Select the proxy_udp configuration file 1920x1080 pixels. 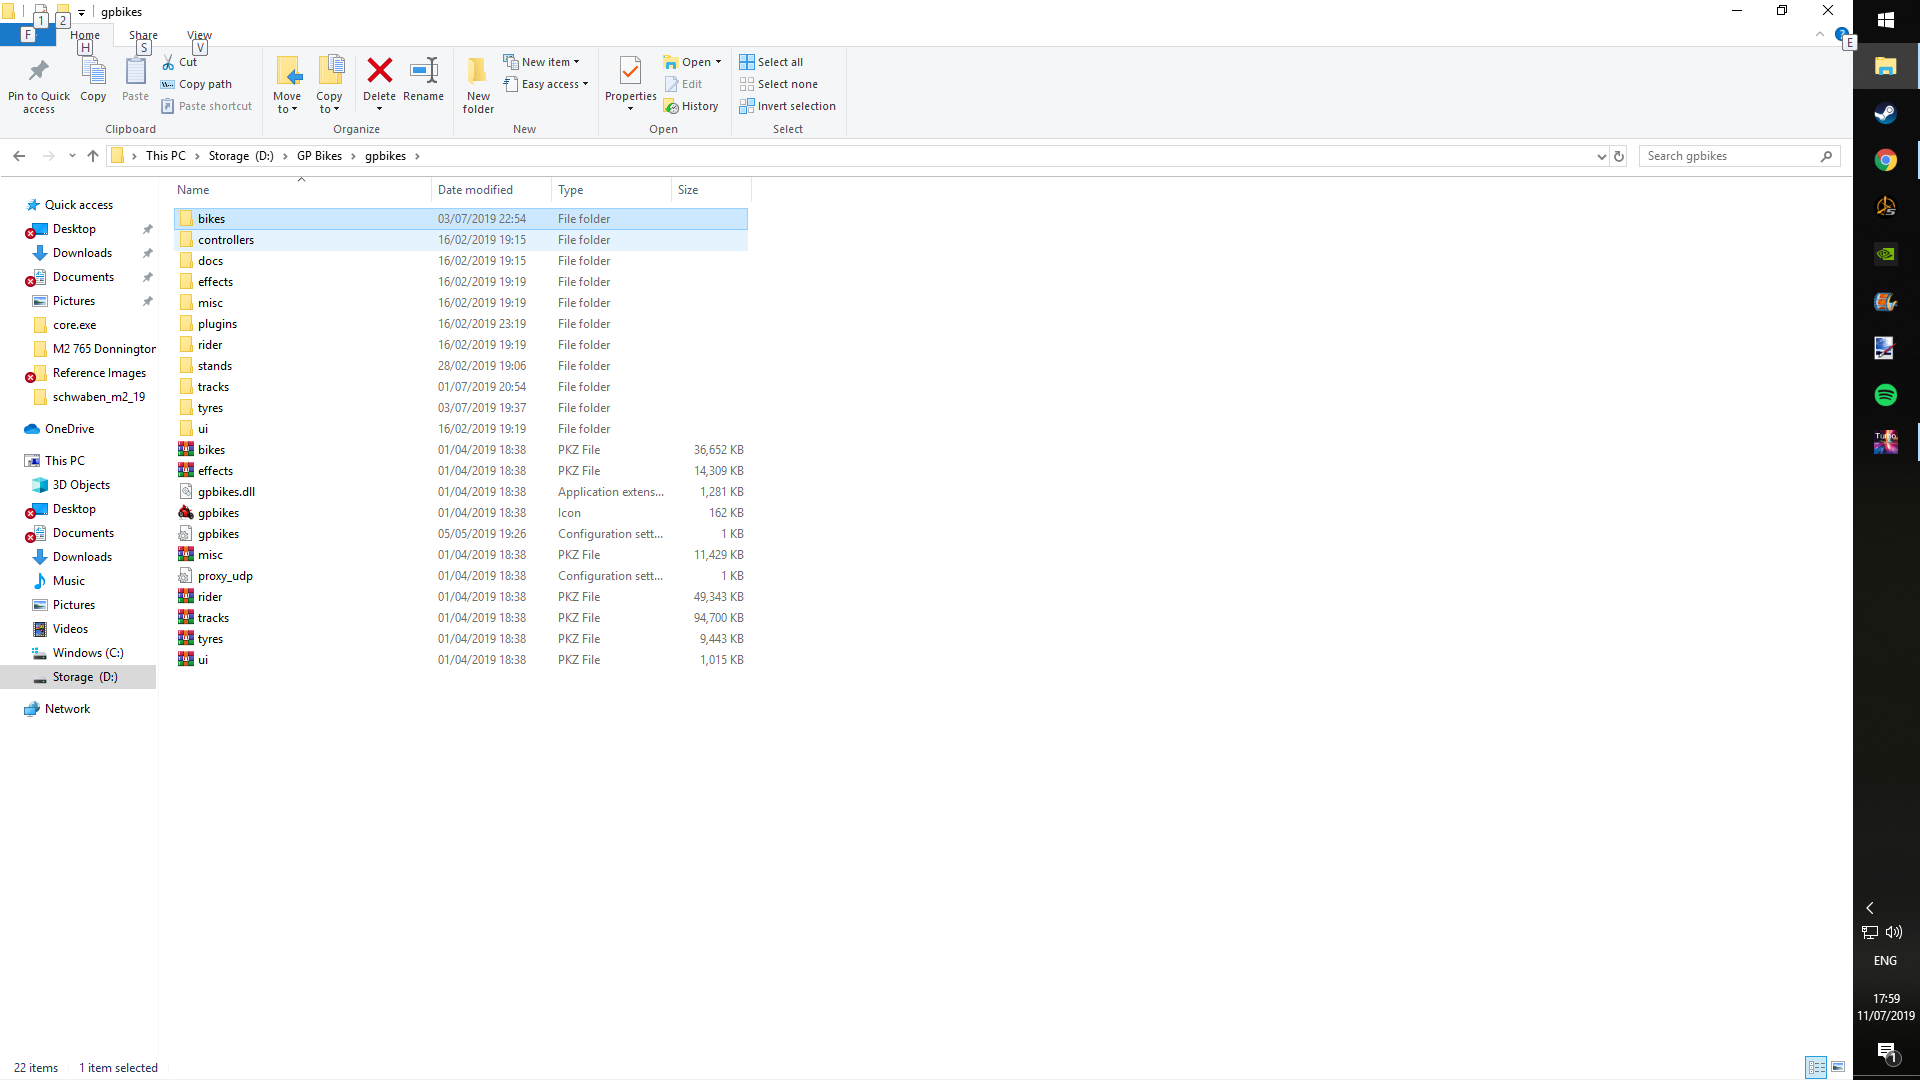click(x=461, y=576)
